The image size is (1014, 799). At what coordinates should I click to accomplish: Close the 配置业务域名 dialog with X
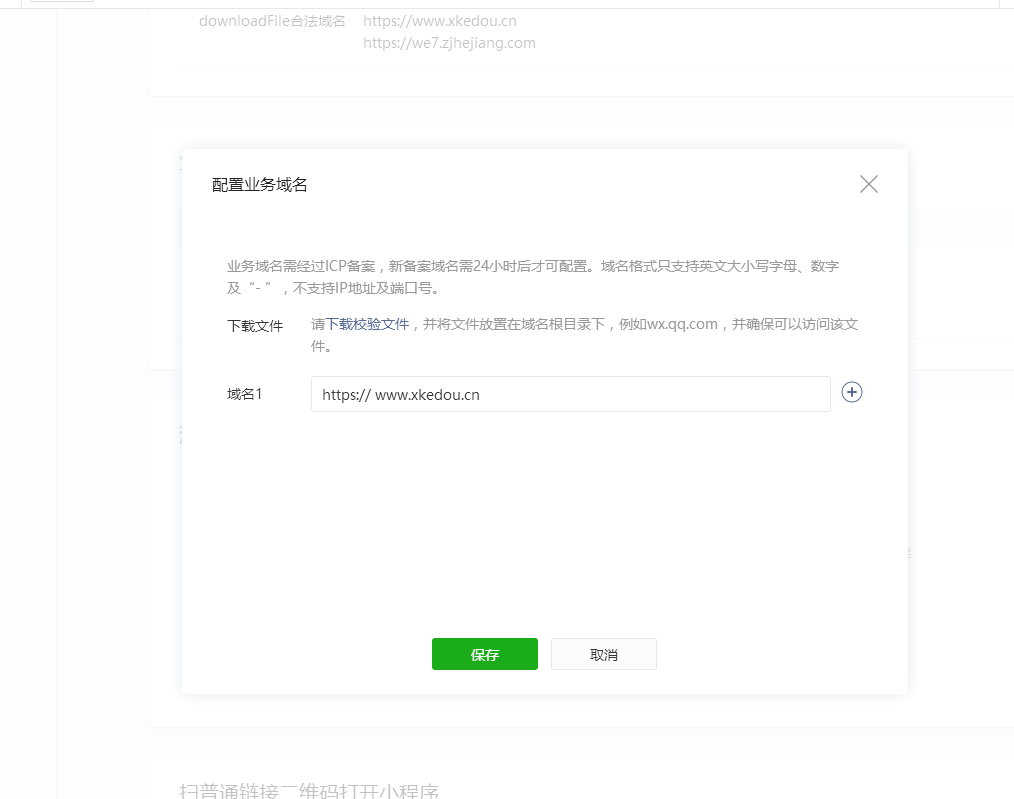click(x=868, y=184)
